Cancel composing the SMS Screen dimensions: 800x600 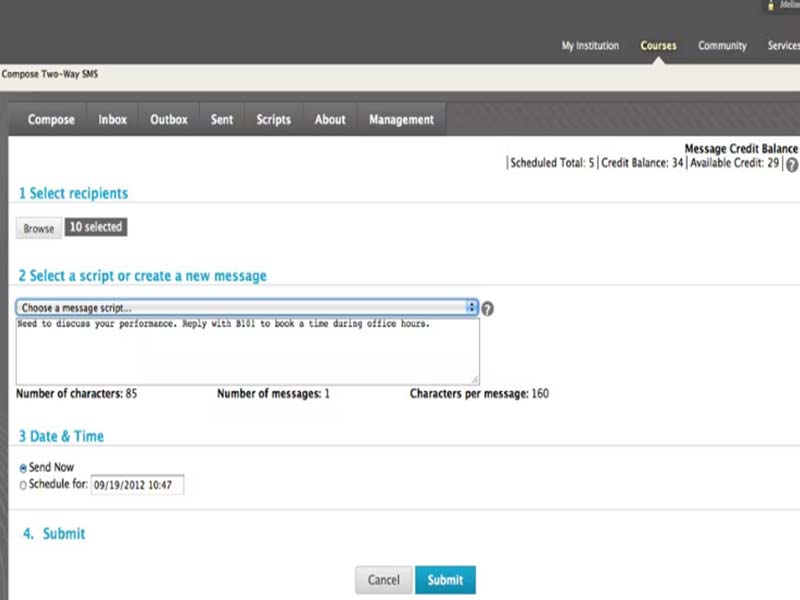tap(384, 580)
